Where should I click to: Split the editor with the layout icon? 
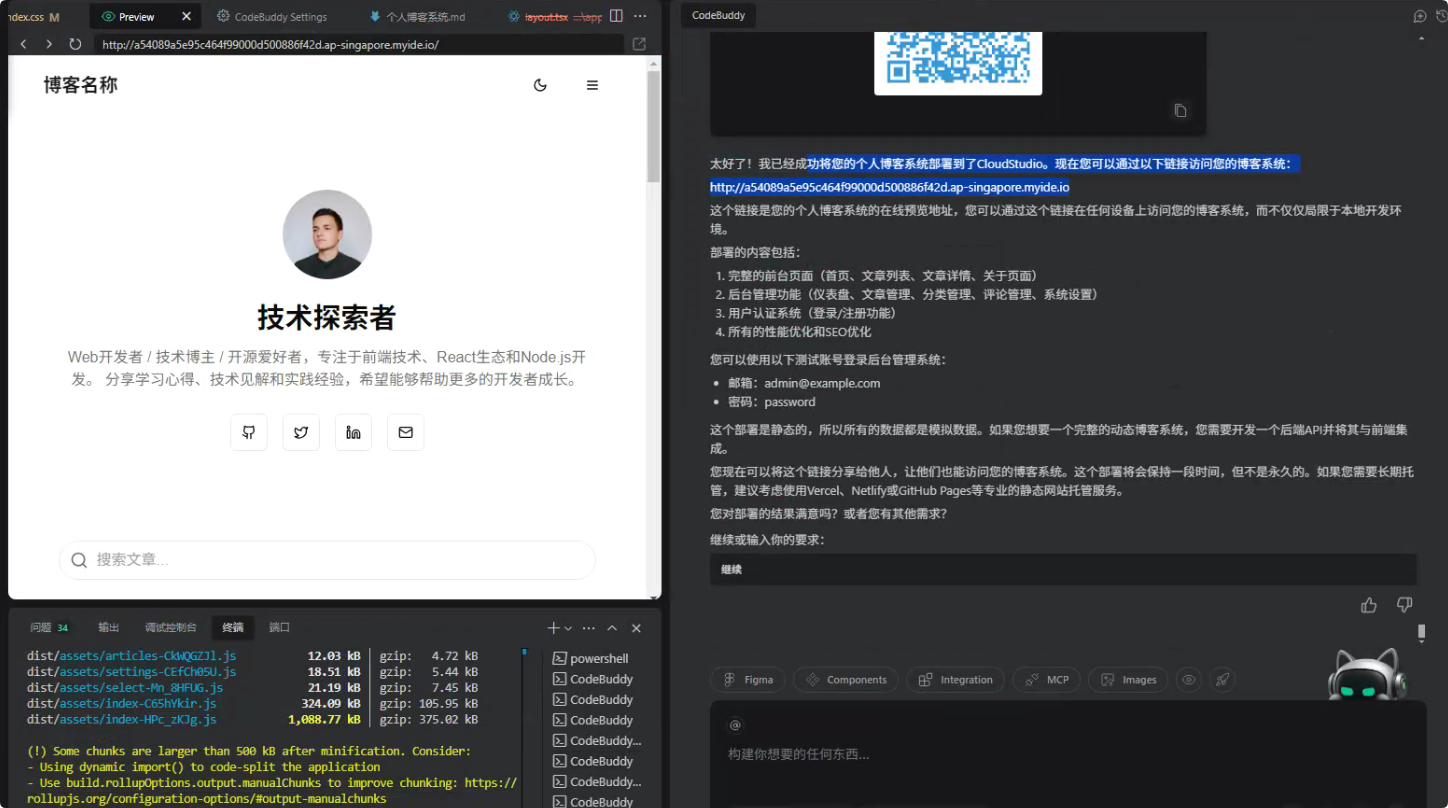[x=616, y=16]
